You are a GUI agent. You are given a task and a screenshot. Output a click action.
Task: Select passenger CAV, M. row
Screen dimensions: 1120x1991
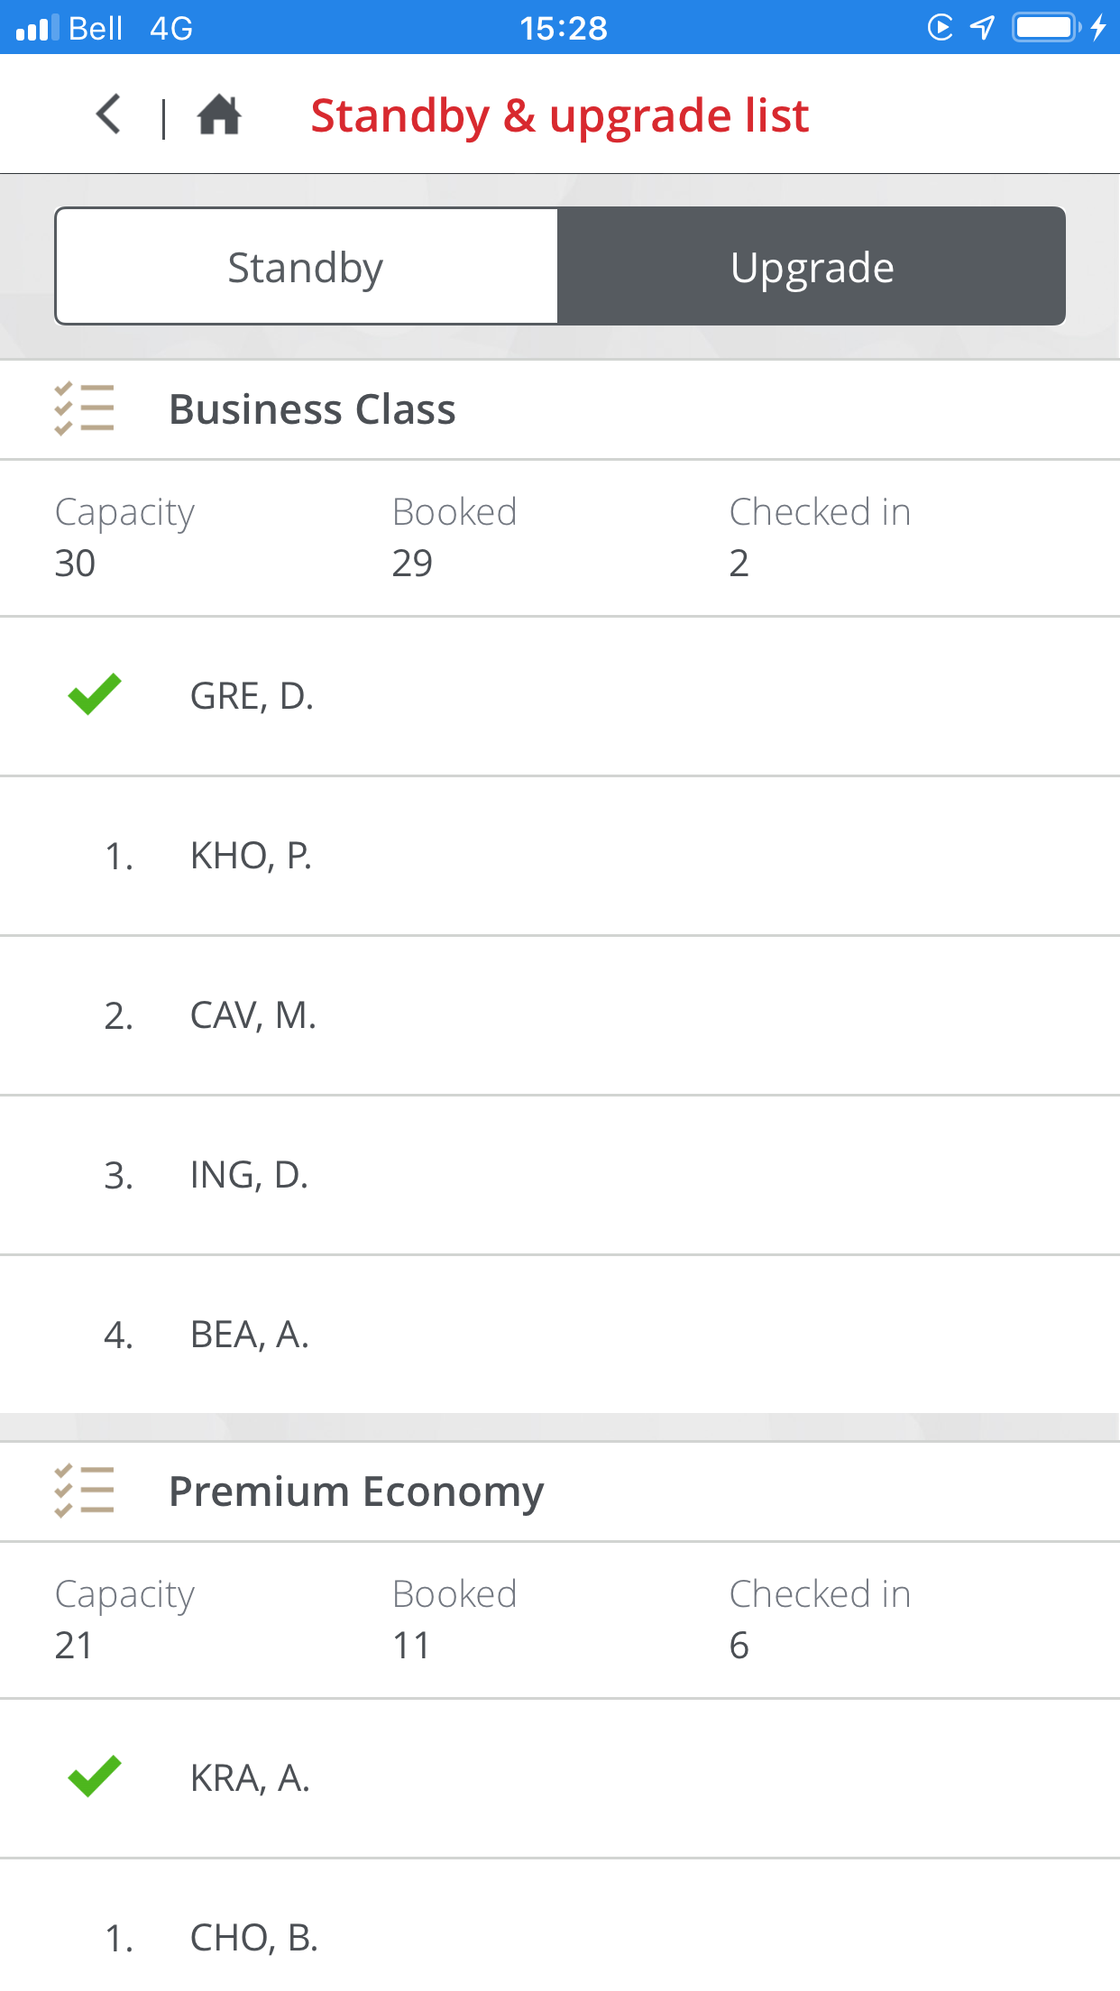[560, 1016]
